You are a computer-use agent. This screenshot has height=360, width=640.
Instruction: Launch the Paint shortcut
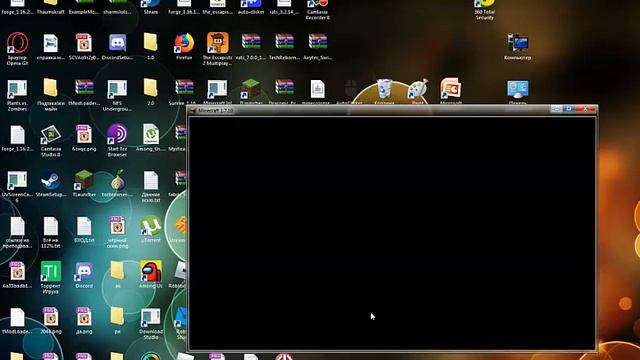(x=418, y=89)
